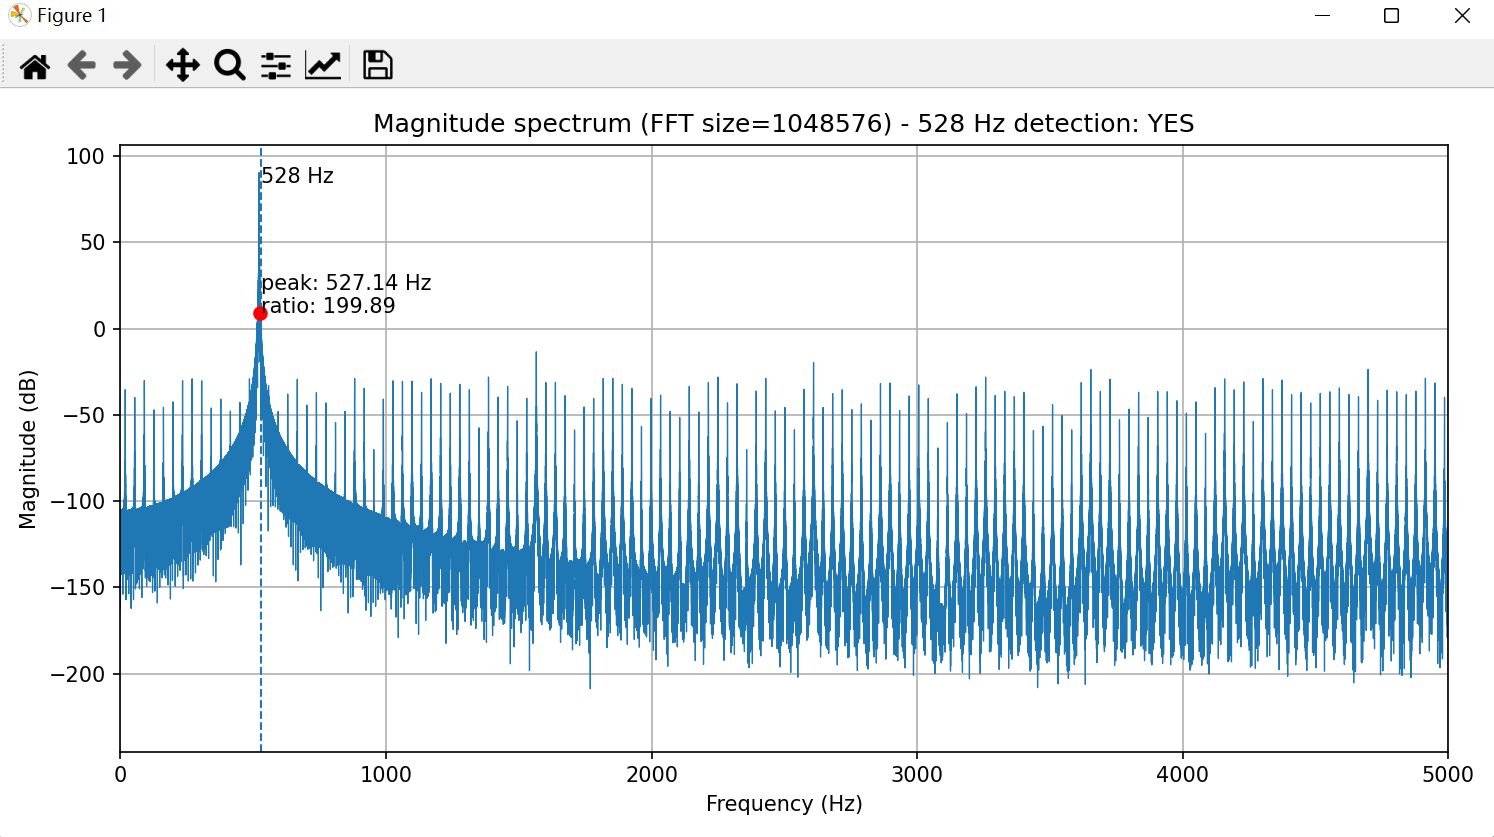The height and width of the screenshot is (837, 1494).
Task: Click the −200 tick label on the magnitude axis
Action: (78, 675)
